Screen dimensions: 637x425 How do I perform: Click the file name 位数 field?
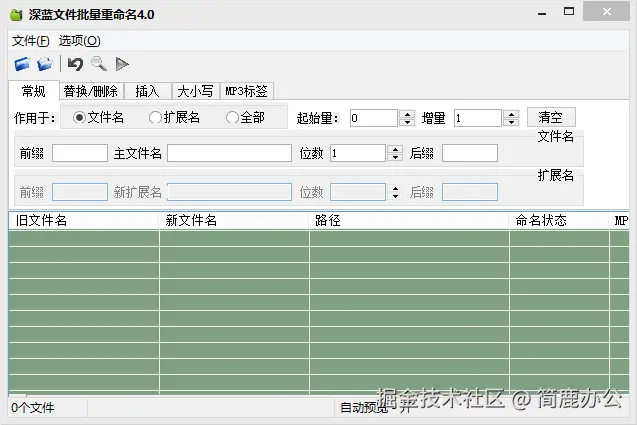358,153
